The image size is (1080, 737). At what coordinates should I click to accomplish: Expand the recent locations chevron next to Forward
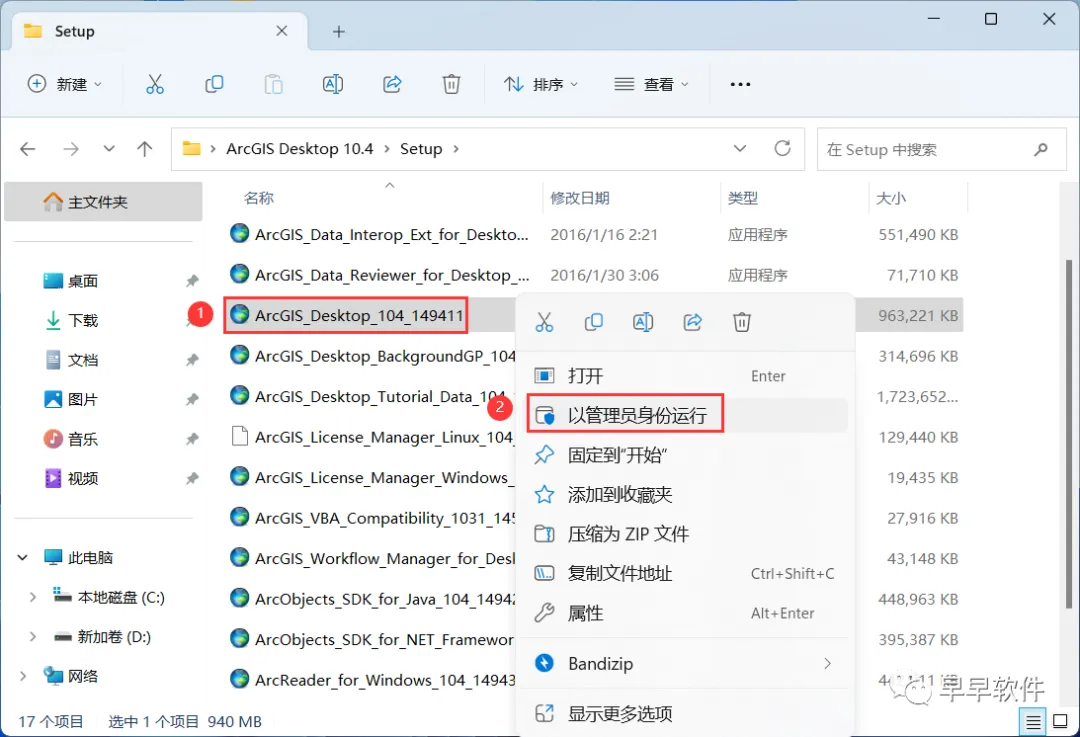pyautogui.click(x=109, y=149)
